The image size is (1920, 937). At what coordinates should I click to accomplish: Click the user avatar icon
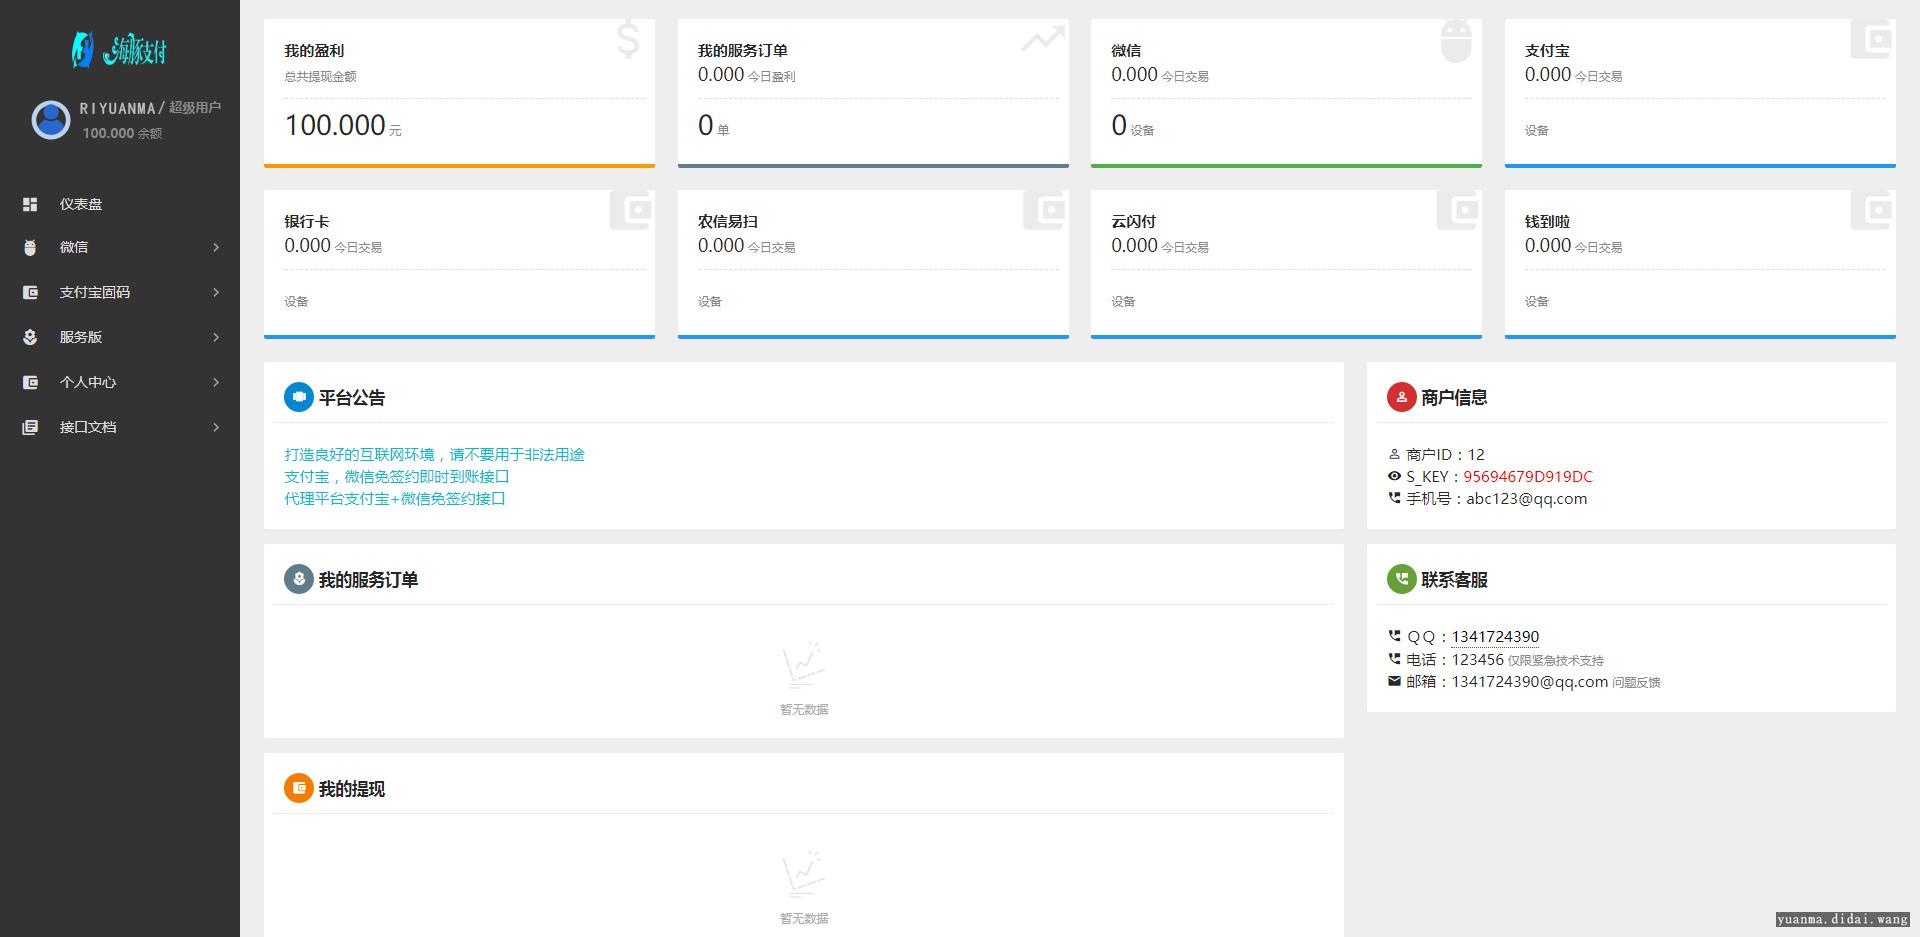pyautogui.click(x=51, y=120)
